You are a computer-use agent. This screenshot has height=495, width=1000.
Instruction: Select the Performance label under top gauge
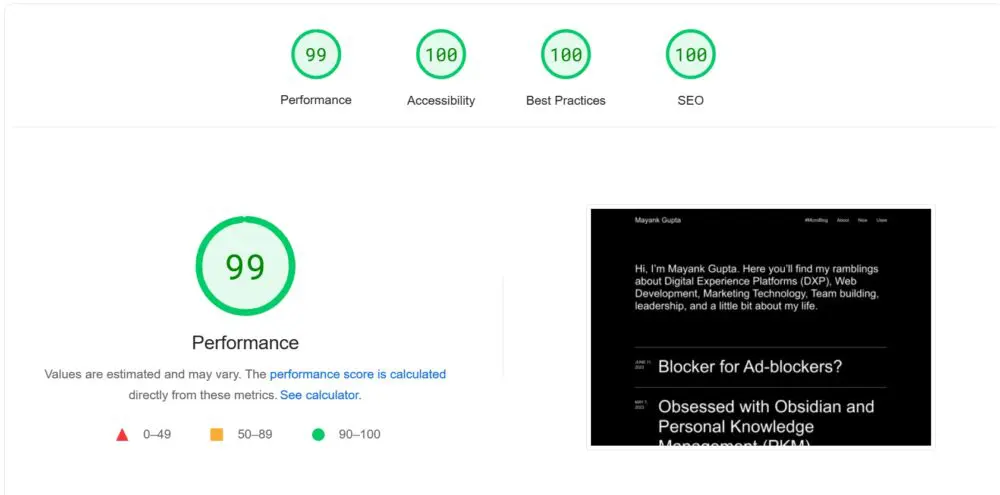coord(316,100)
